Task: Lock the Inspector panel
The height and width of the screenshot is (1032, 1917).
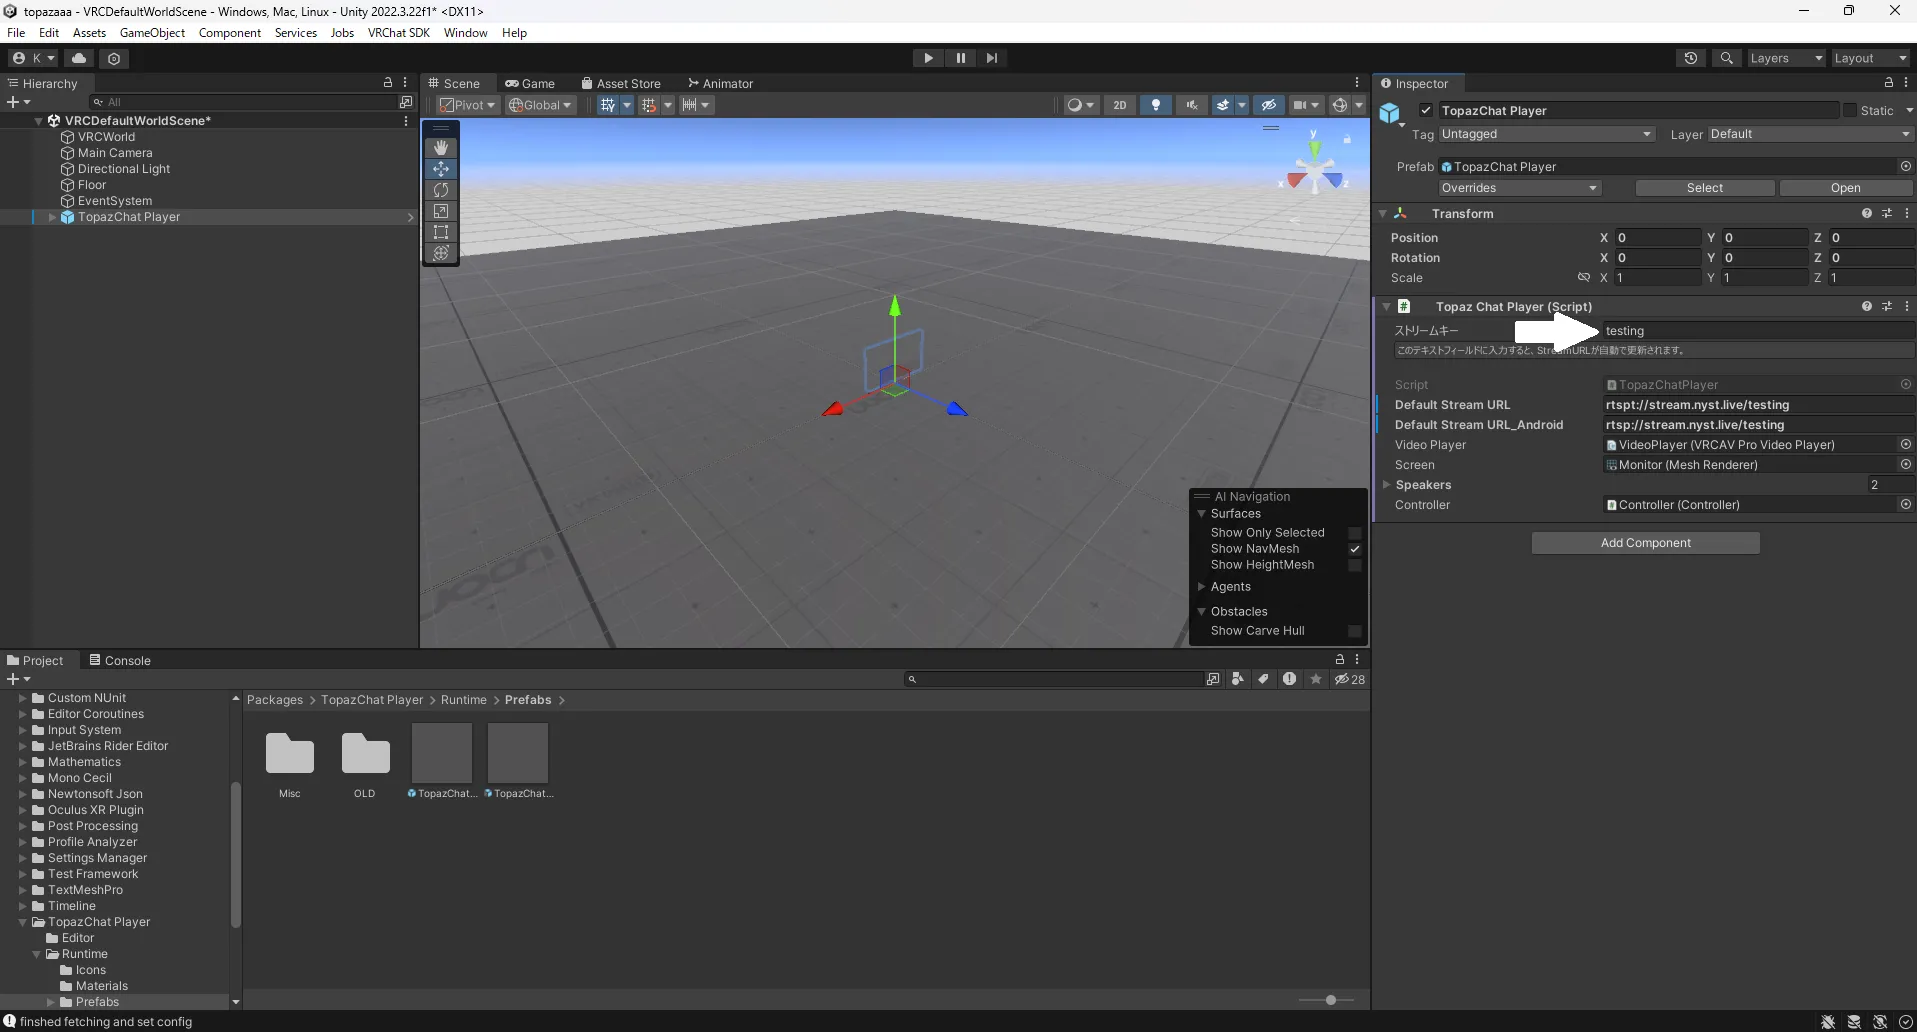Action: (1888, 83)
